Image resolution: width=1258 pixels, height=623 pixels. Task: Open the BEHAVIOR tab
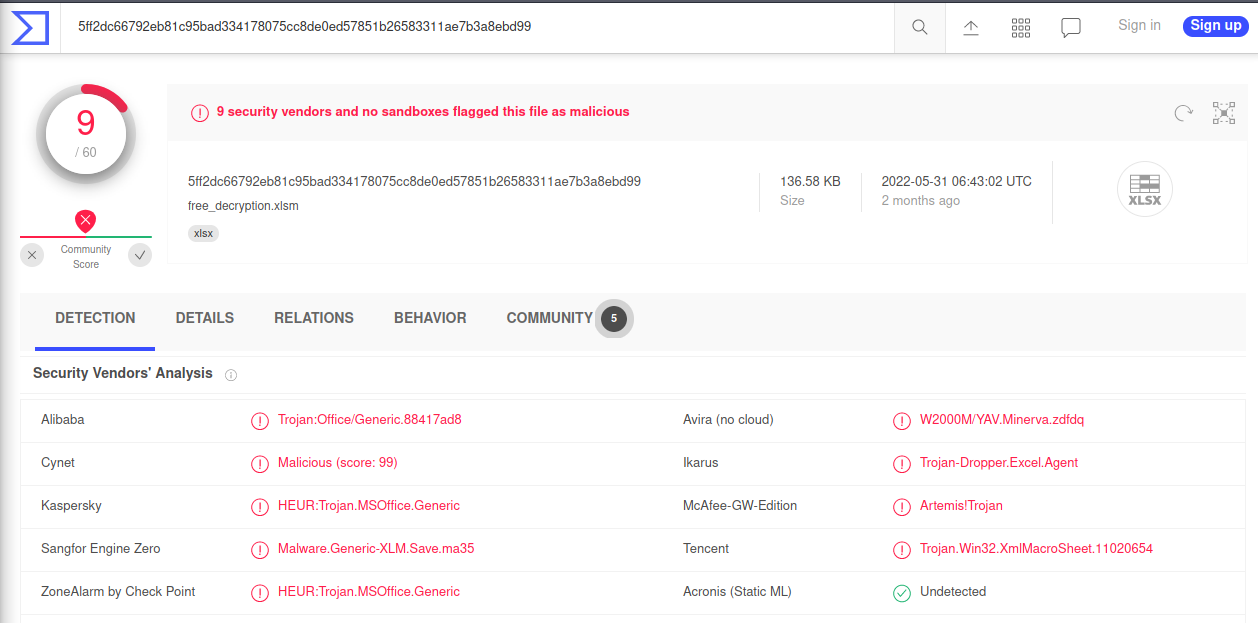(x=430, y=318)
